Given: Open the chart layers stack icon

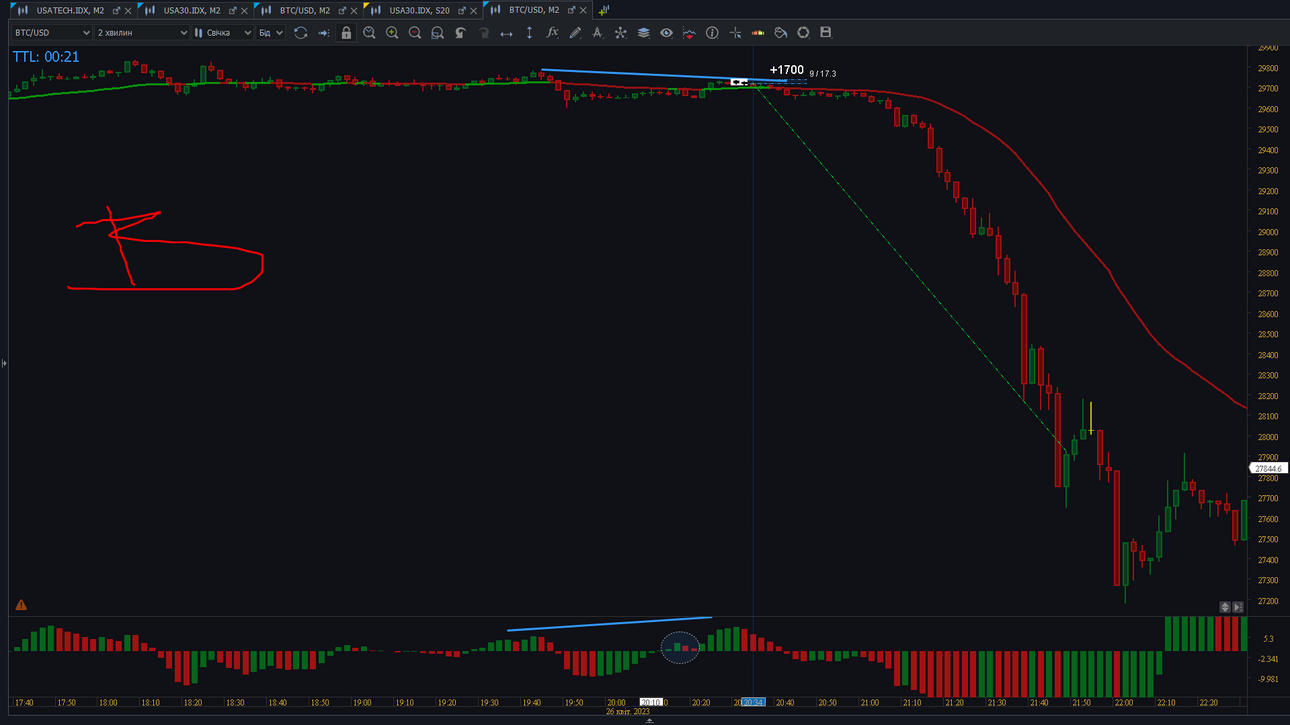Looking at the screenshot, I should (643, 33).
